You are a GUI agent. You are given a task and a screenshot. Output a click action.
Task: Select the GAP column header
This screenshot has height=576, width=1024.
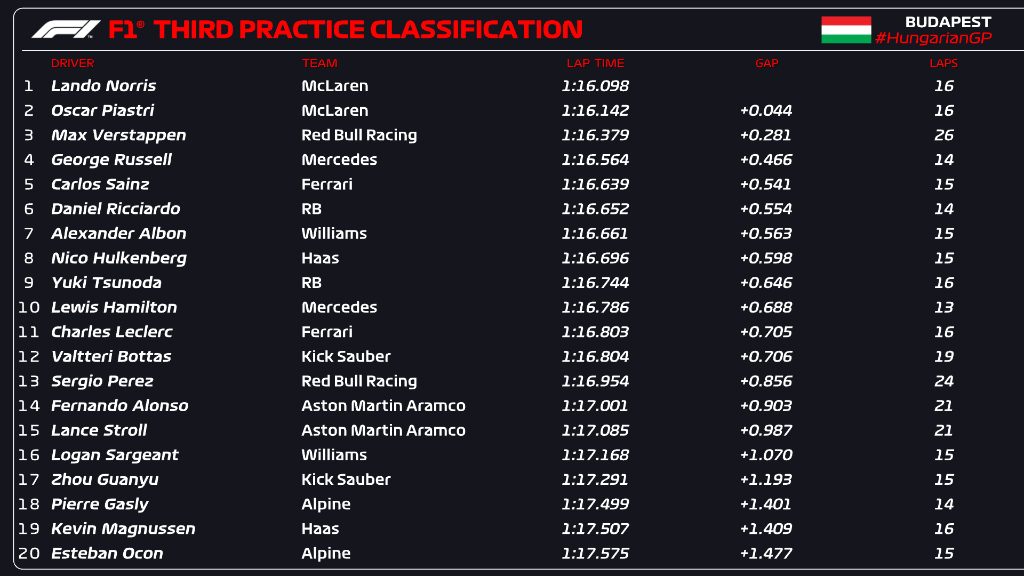767,63
